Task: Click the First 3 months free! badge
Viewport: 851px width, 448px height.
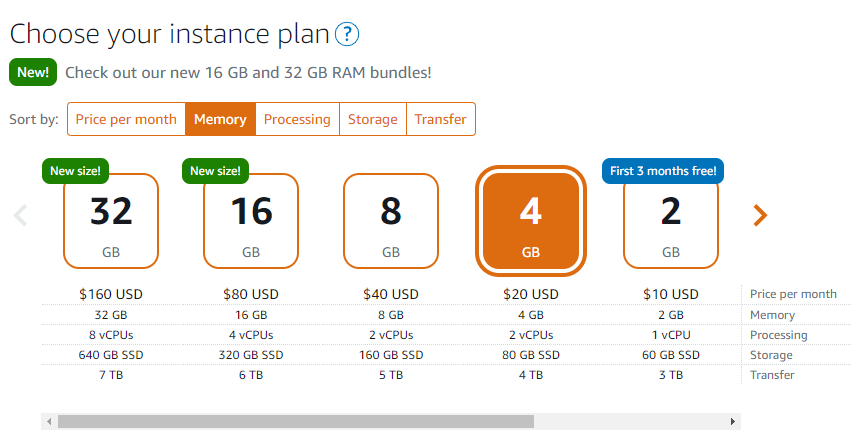Action: pyautogui.click(x=663, y=171)
